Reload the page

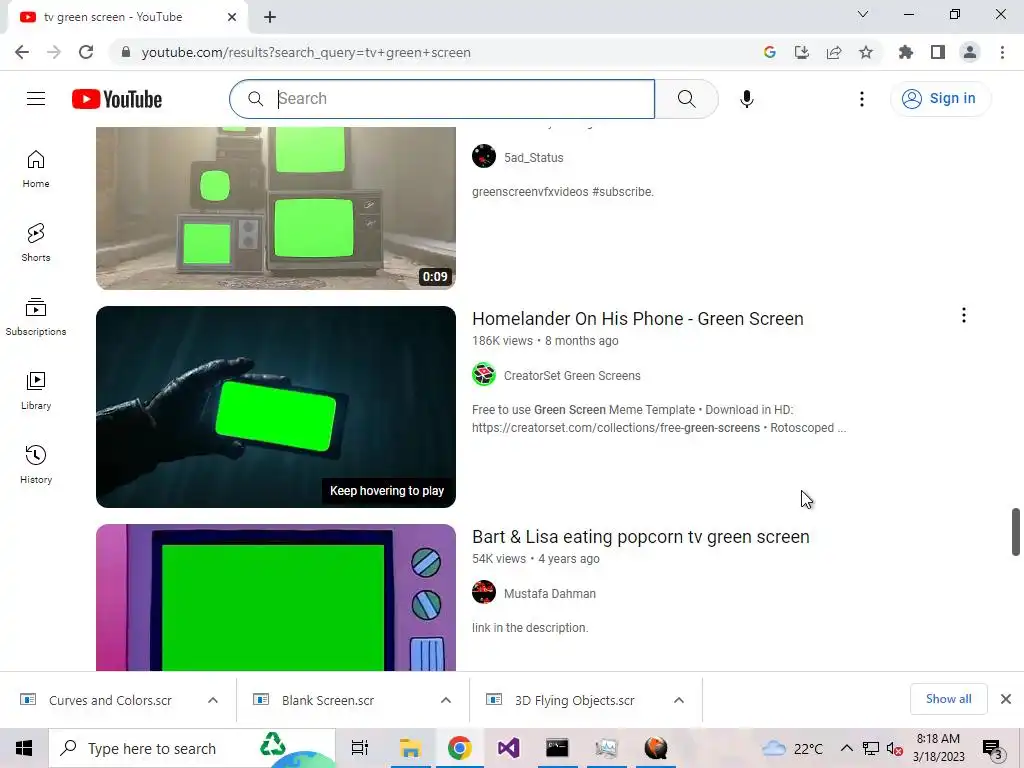(x=86, y=52)
